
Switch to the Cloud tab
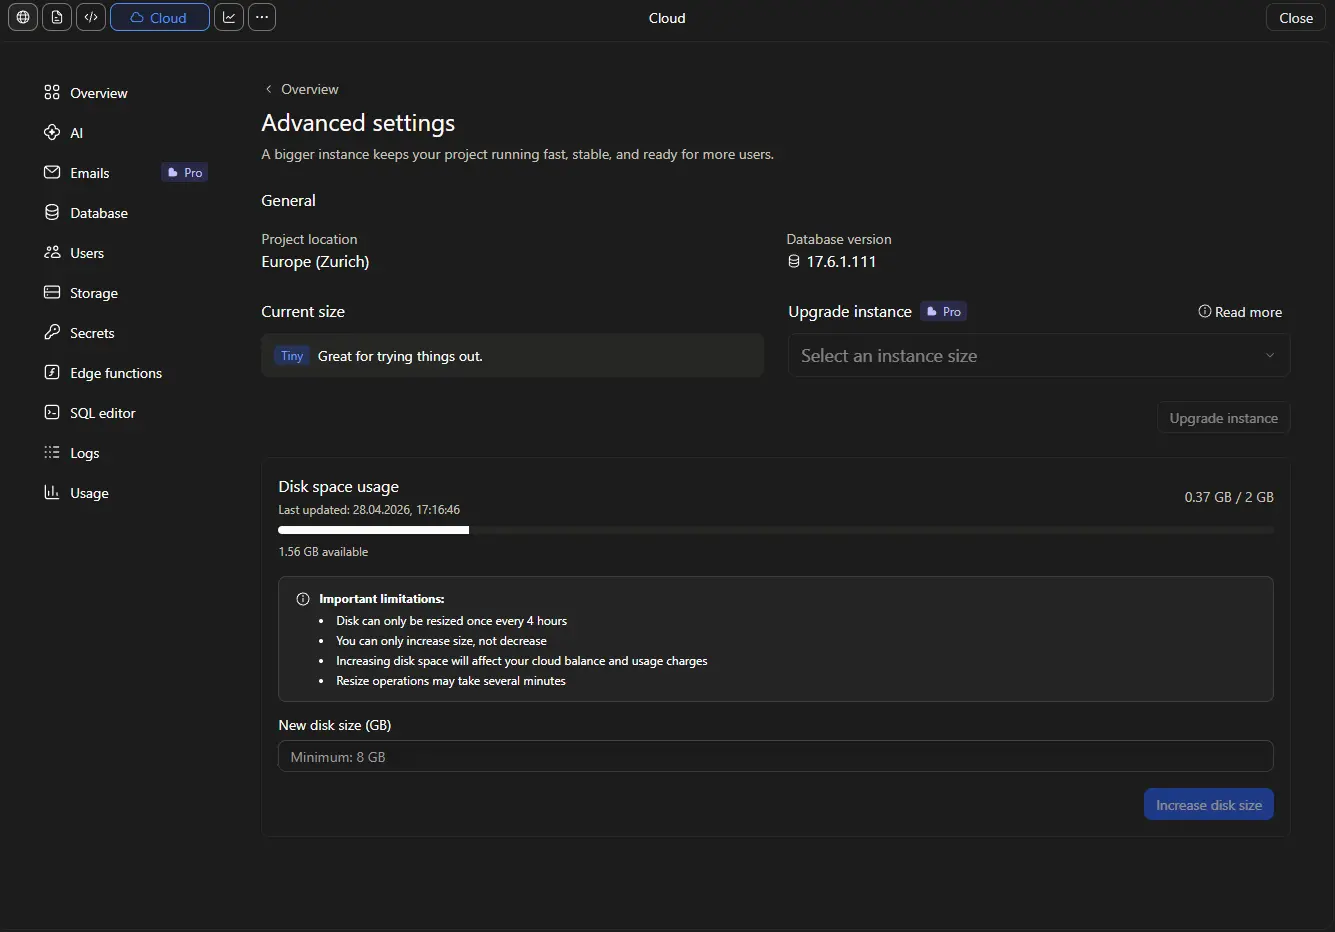159,17
